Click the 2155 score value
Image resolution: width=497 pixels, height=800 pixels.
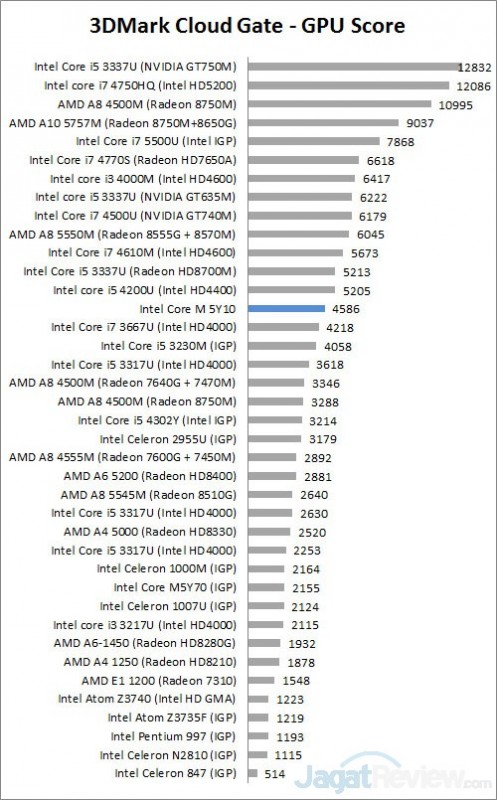click(306, 588)
